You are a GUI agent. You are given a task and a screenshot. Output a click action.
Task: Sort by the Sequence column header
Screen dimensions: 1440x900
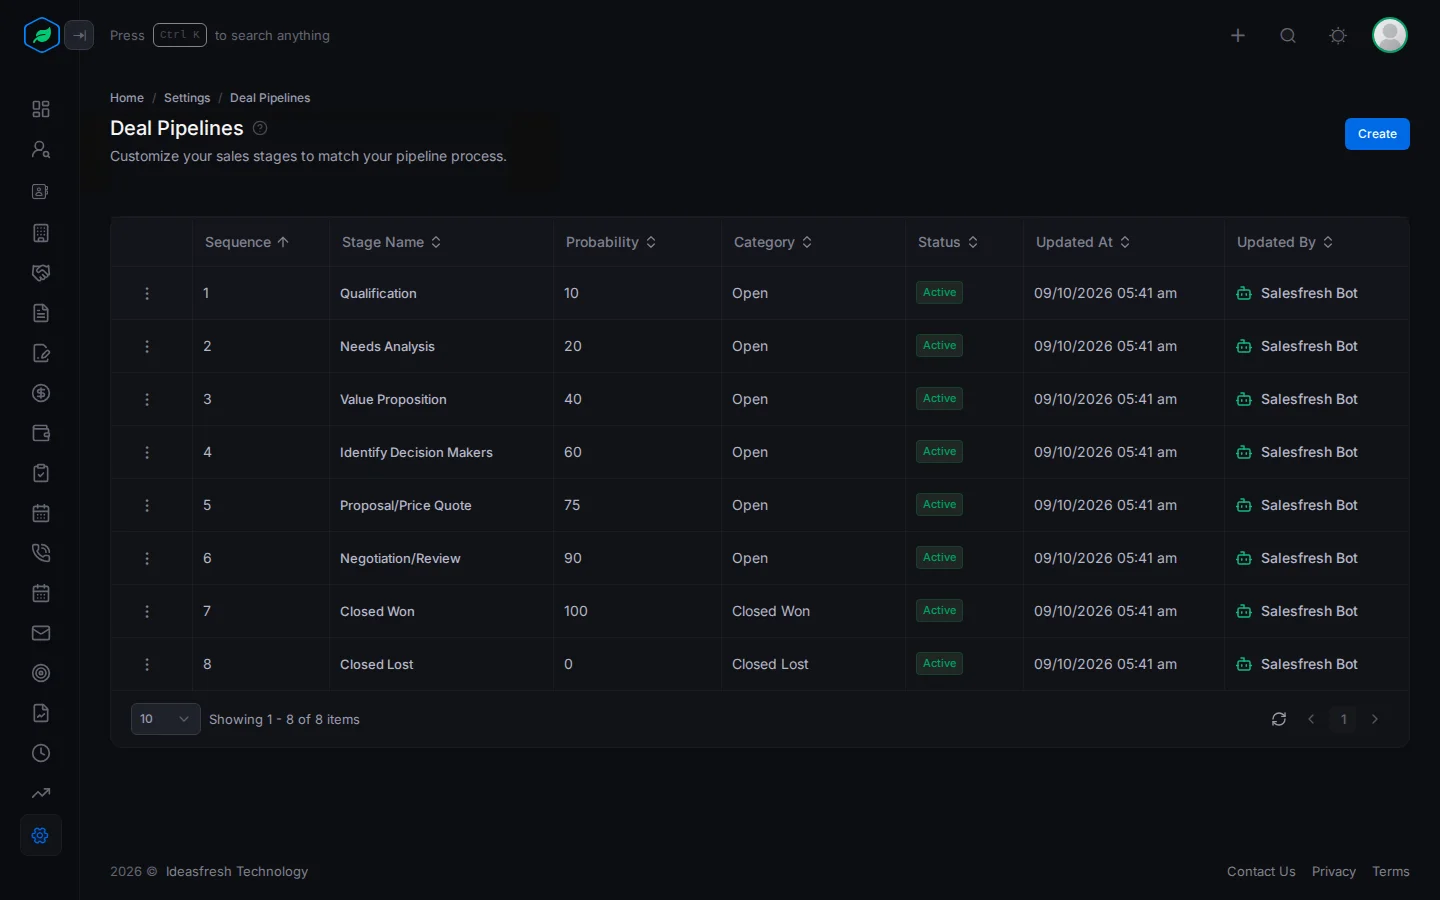pos(247,242)
